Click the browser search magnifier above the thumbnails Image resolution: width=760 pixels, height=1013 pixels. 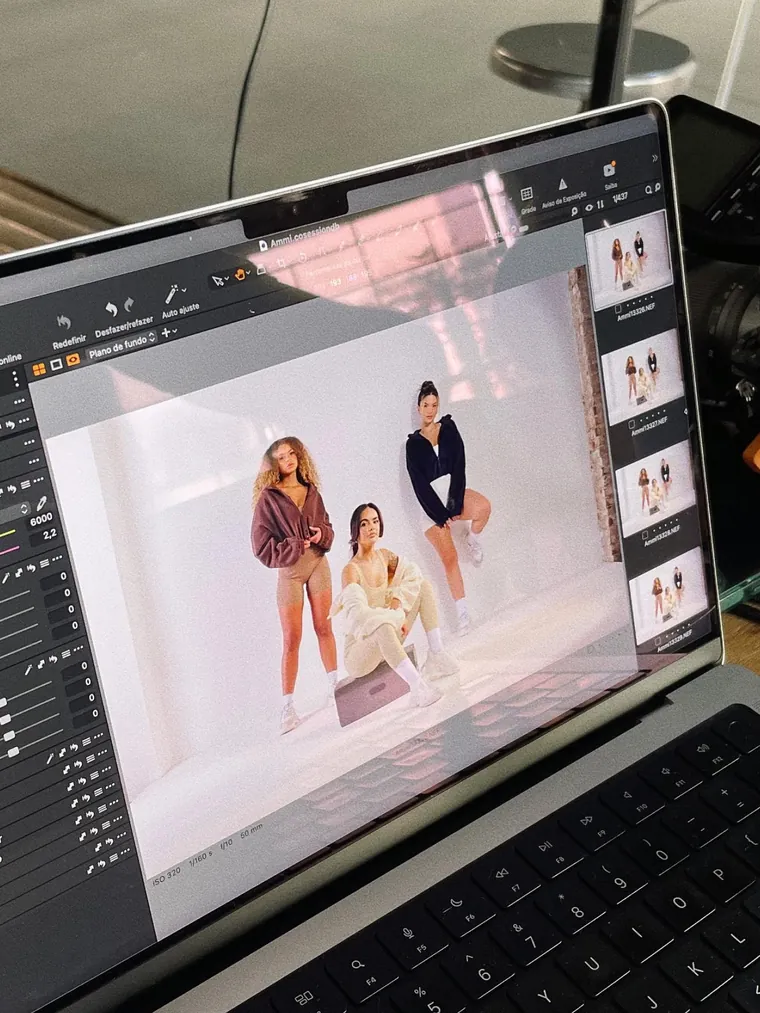click(x=649, y=190)
